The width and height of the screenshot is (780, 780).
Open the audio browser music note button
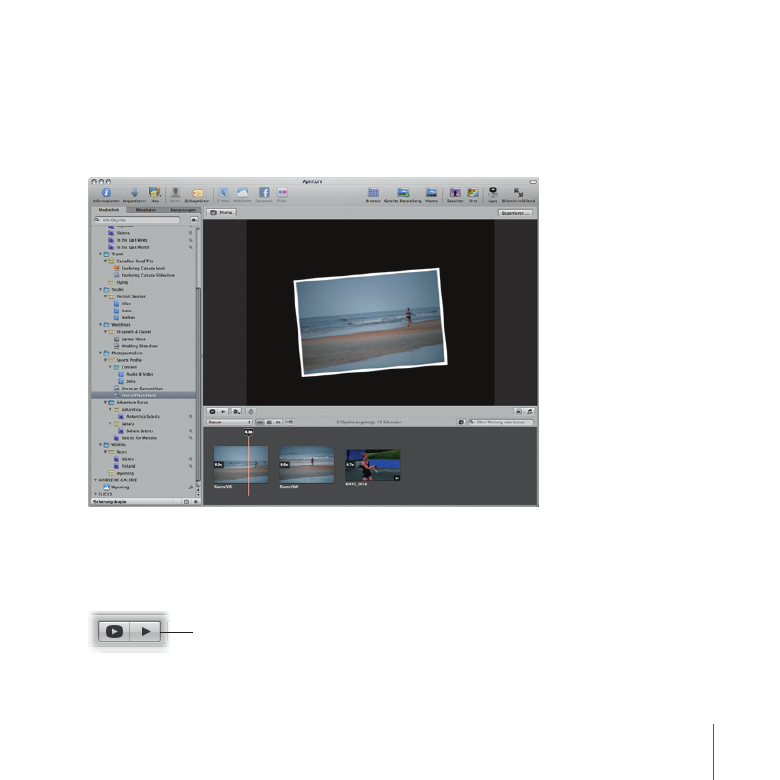[530, 411]
